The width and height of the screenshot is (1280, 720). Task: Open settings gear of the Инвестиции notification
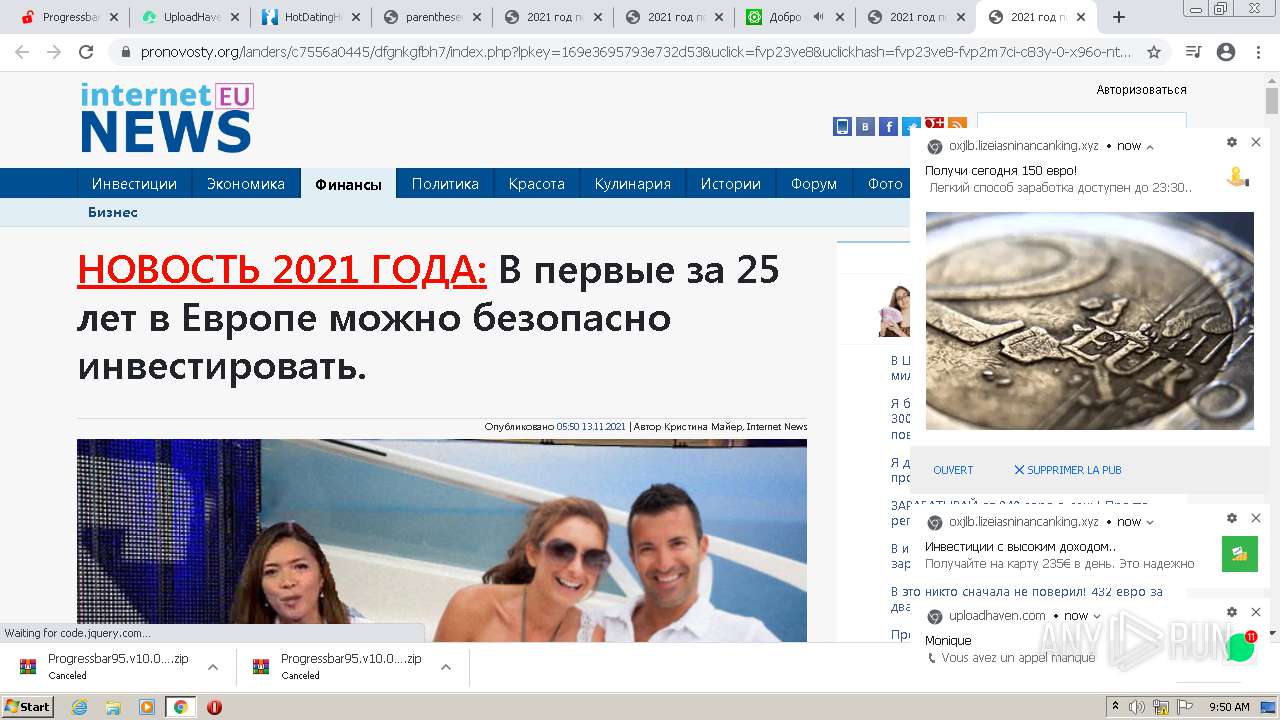1232,518
